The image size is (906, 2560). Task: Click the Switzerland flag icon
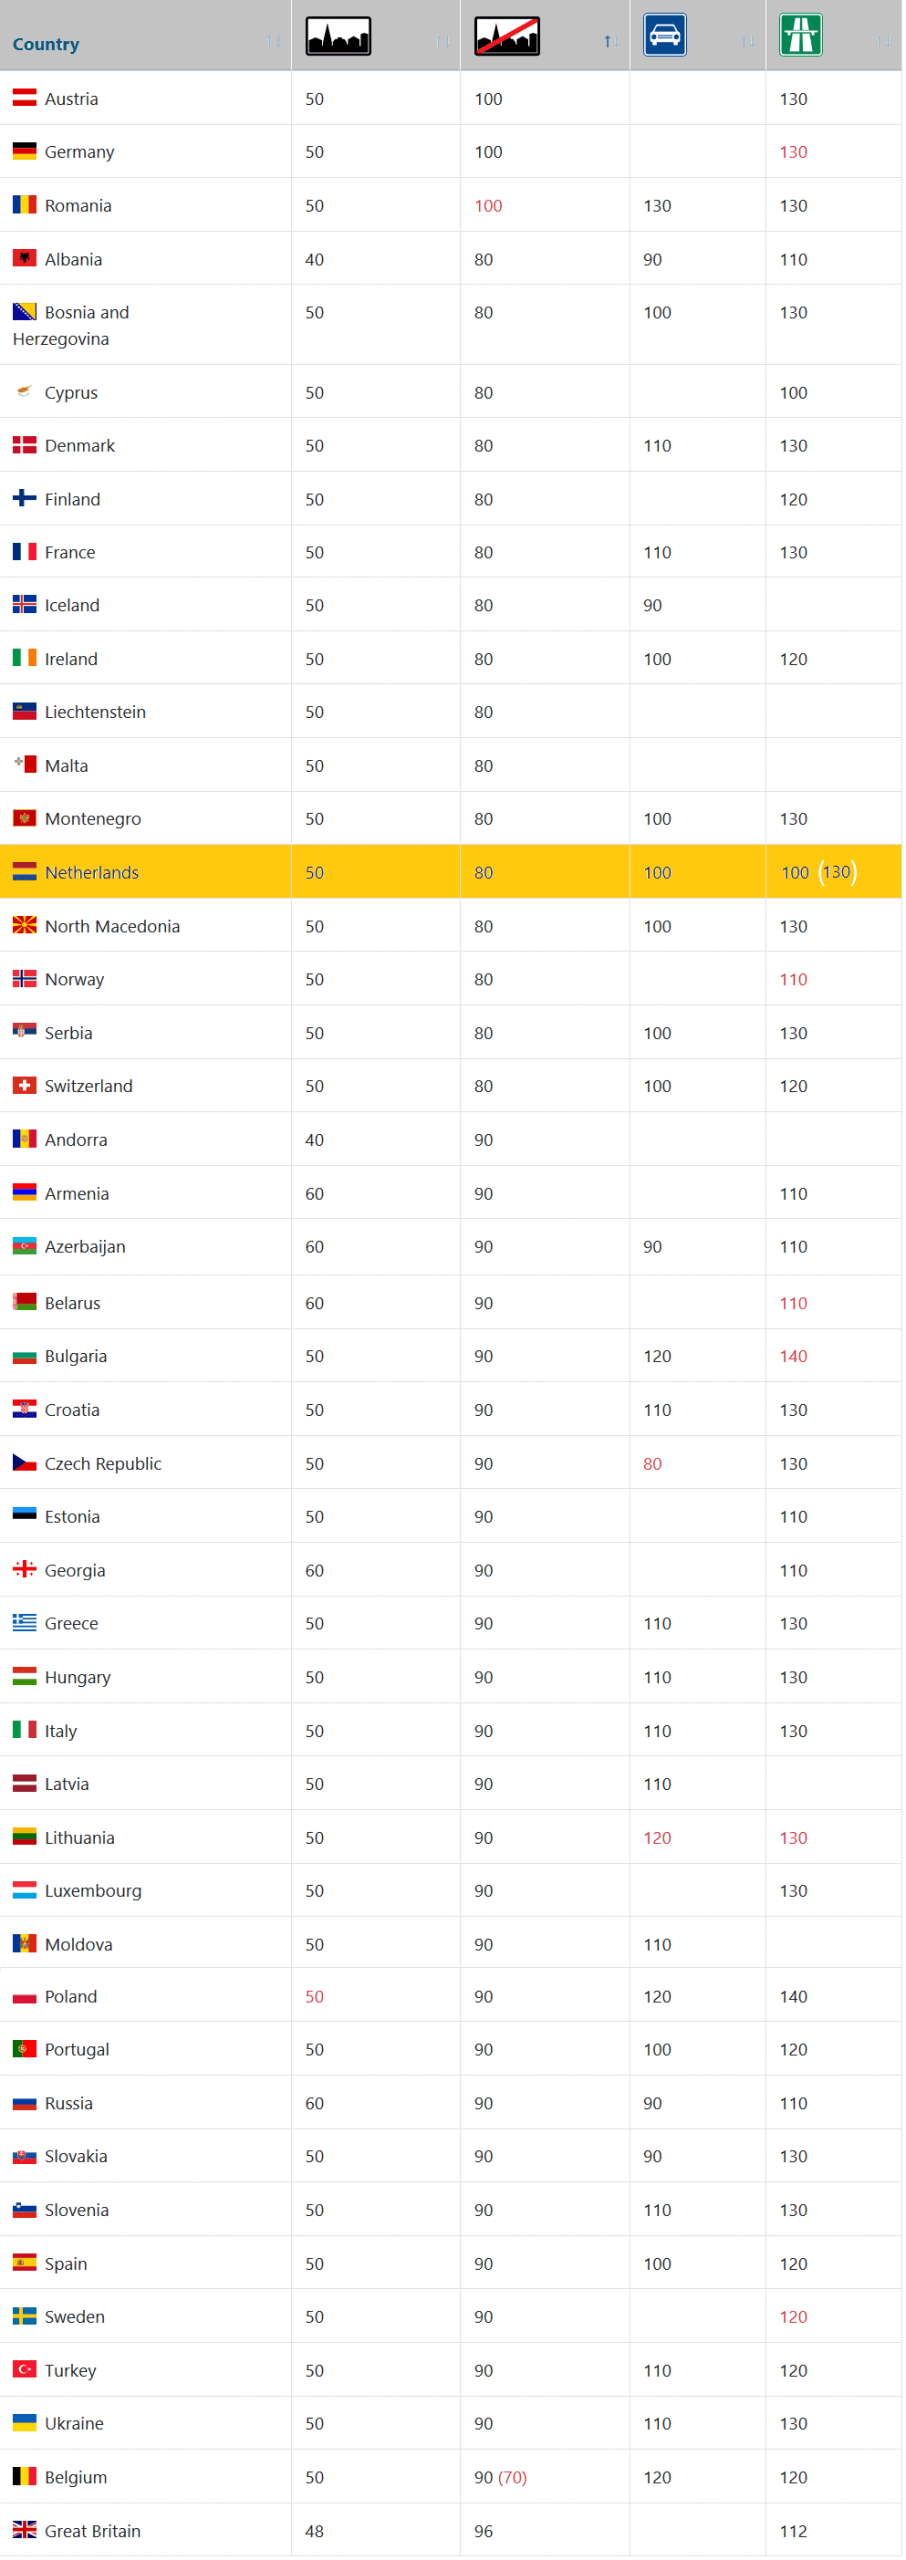point(24,1086)
